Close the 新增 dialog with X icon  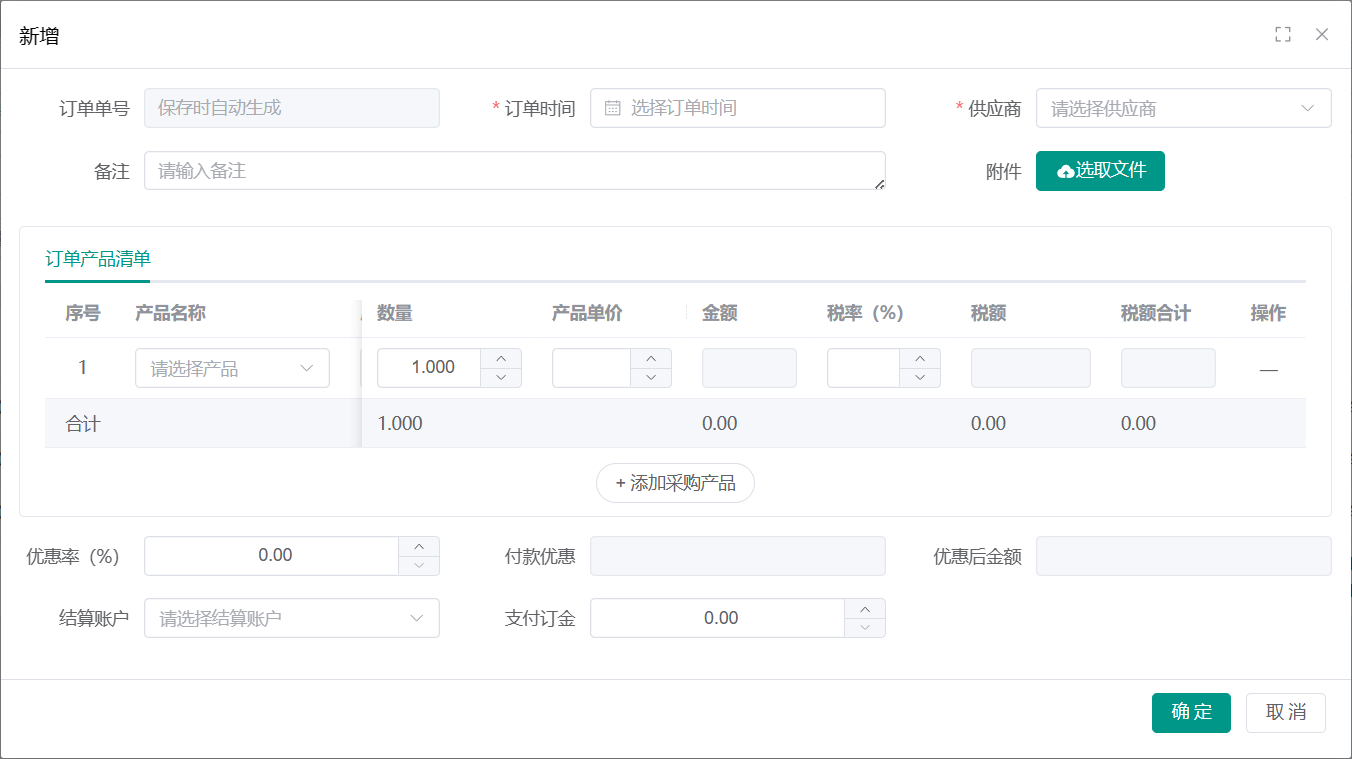[1322, 35]
